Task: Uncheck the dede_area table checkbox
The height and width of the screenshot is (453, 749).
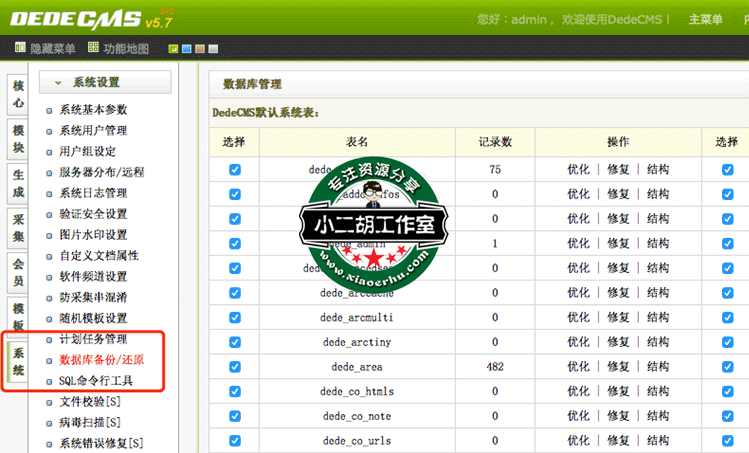Action: pyautogui.click(x=235, y=366)
